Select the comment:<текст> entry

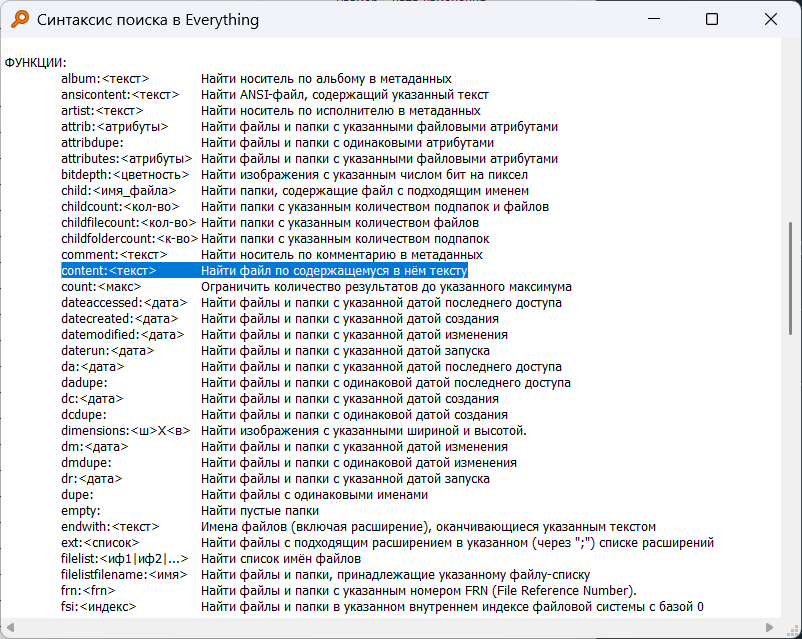(x=114, y=255)
